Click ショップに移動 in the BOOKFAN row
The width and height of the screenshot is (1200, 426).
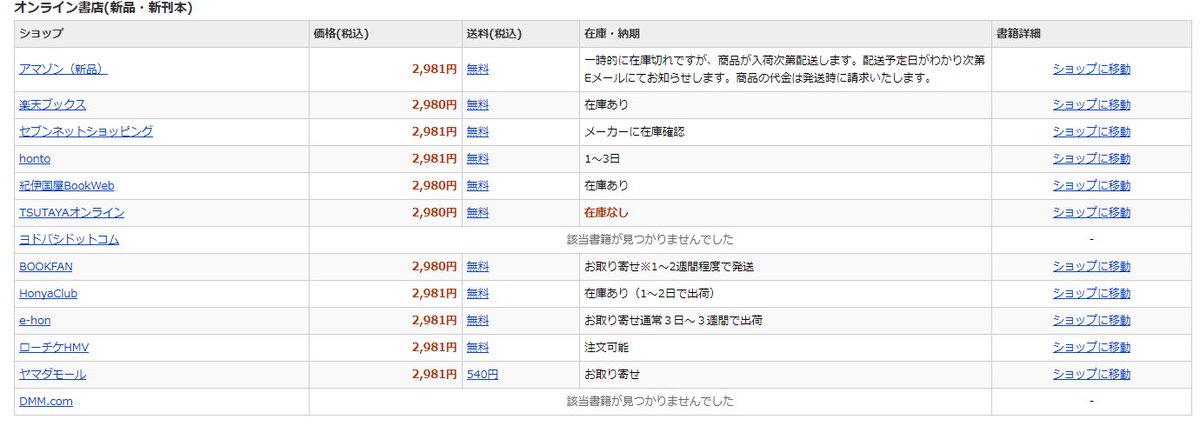click(x=1091, y=266)
